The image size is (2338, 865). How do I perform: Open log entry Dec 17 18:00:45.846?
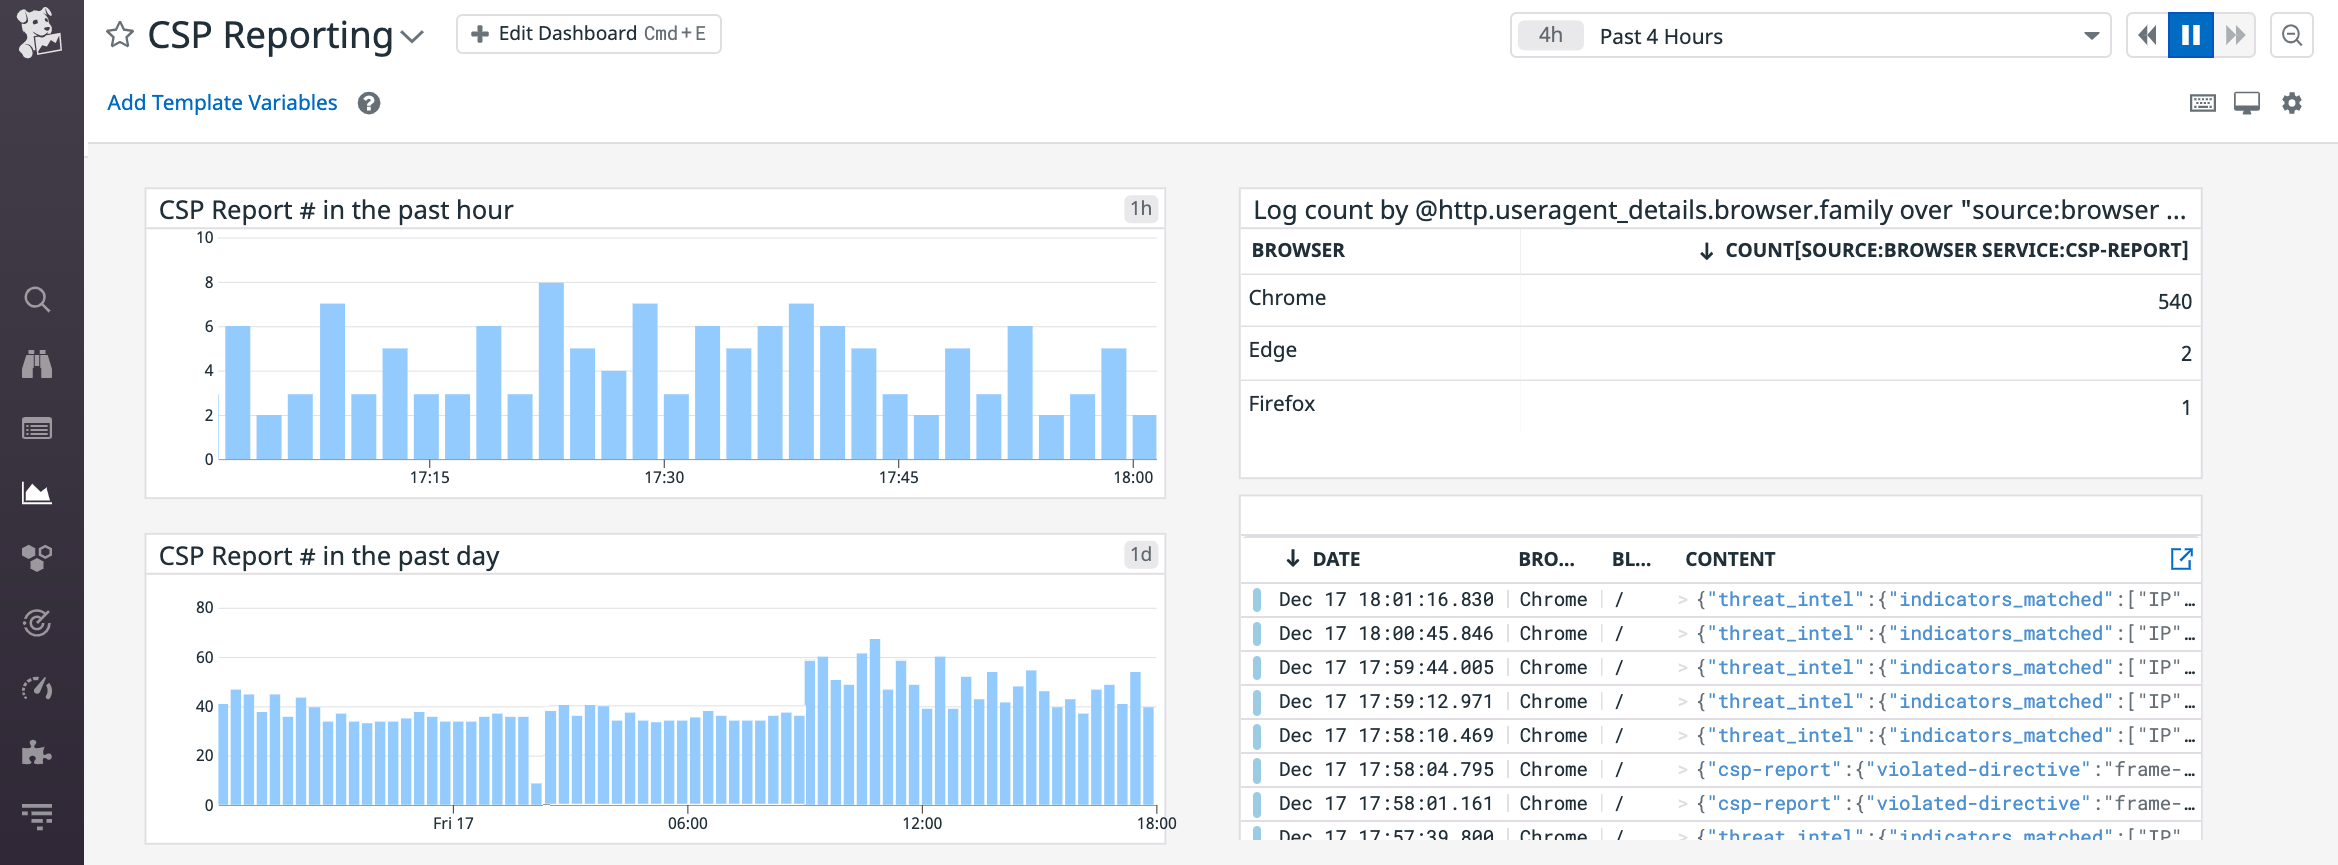point(1720,634)
